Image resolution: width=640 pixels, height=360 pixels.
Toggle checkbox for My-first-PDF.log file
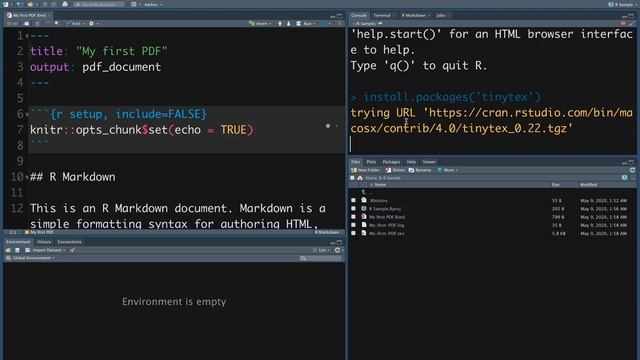pyautogui.click(x=353, y=225)
